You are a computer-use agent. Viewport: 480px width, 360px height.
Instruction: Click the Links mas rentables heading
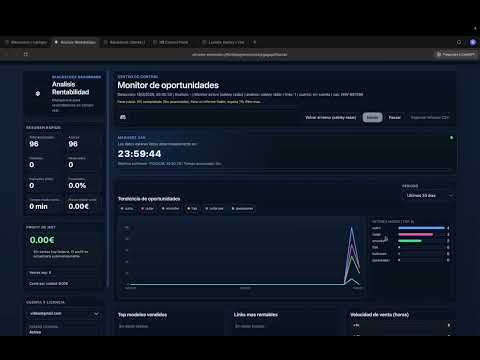point(256,315)
